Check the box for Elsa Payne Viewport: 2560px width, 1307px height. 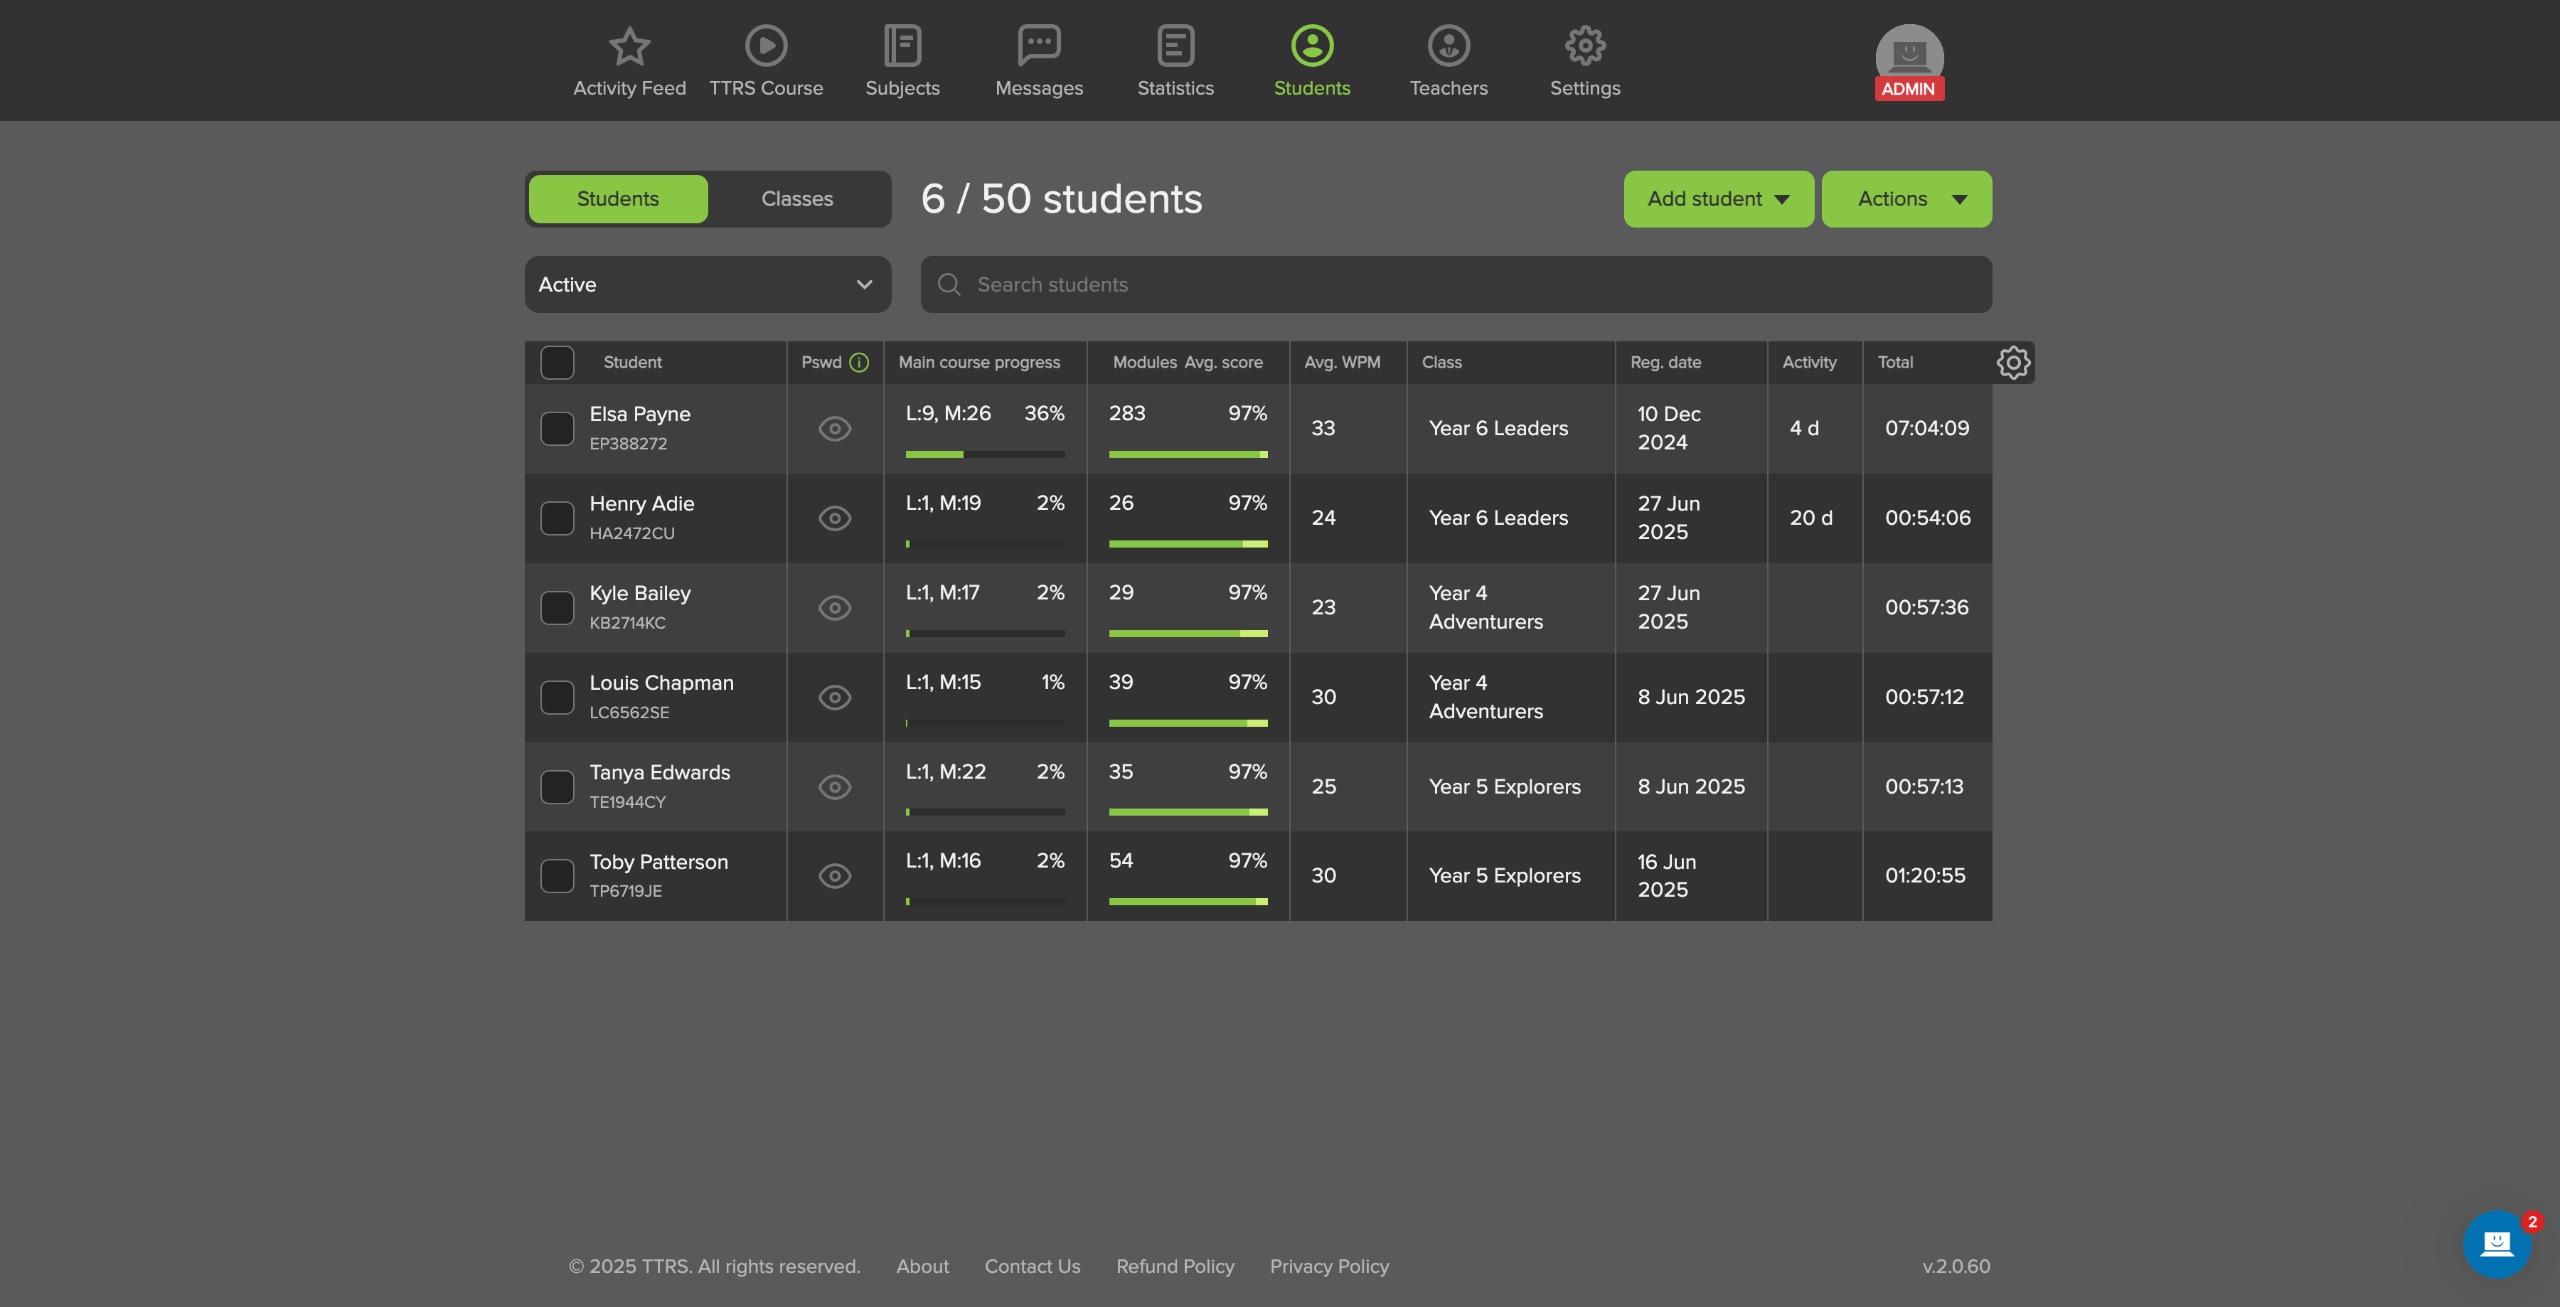(557, 428)
